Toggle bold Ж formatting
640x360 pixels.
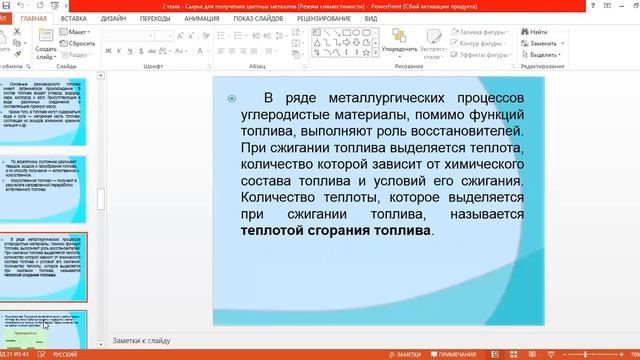tap(108, 51)
